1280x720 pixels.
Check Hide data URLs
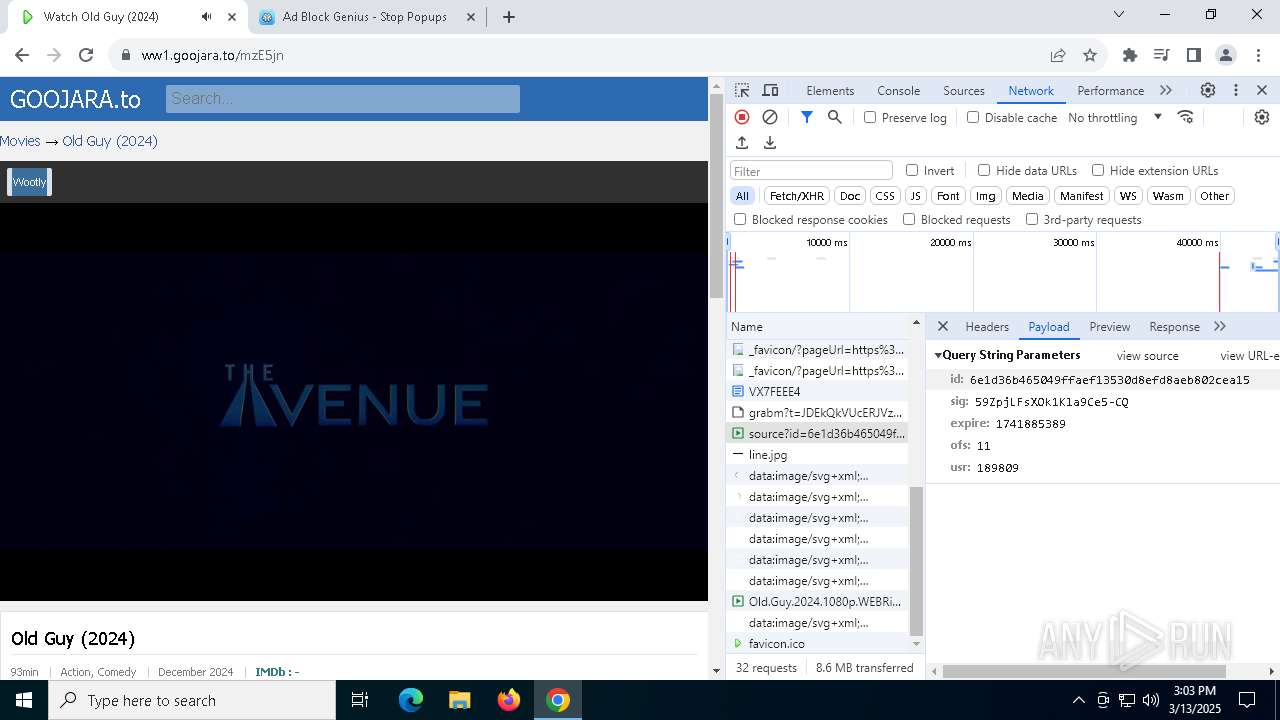(984, 170)
